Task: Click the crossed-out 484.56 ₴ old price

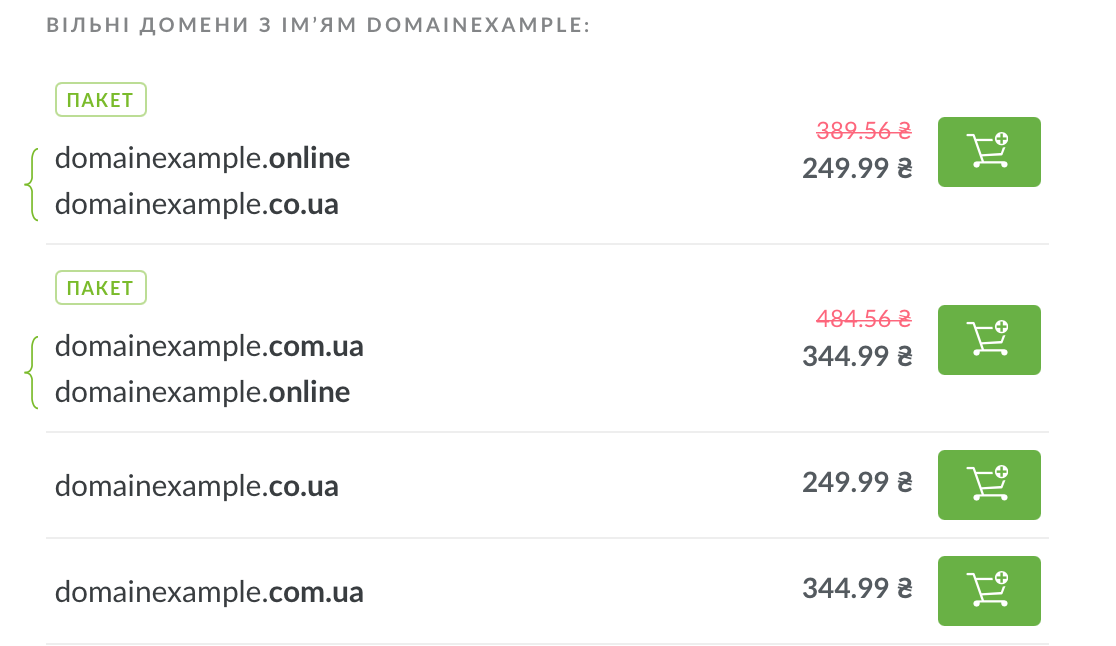Action: click(863, 318)
